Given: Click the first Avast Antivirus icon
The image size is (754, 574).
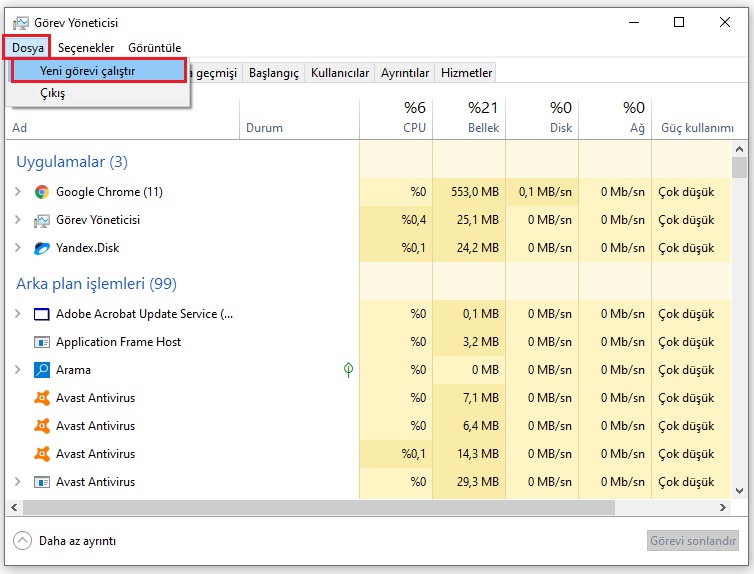Looking at the screenshot, I should [x=42, y=398].
